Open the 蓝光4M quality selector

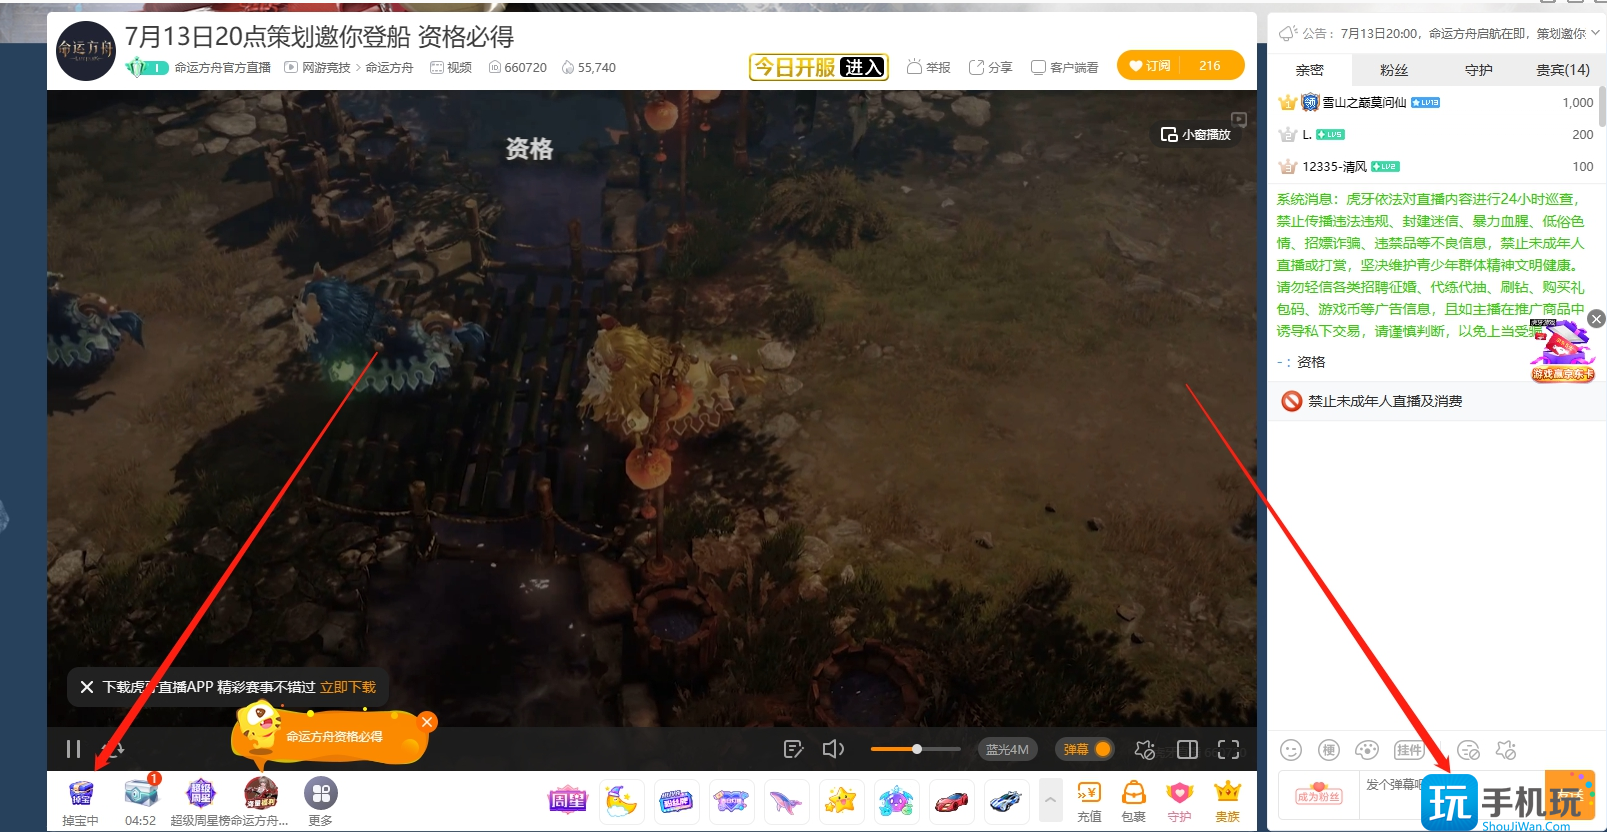point(1007,749)
